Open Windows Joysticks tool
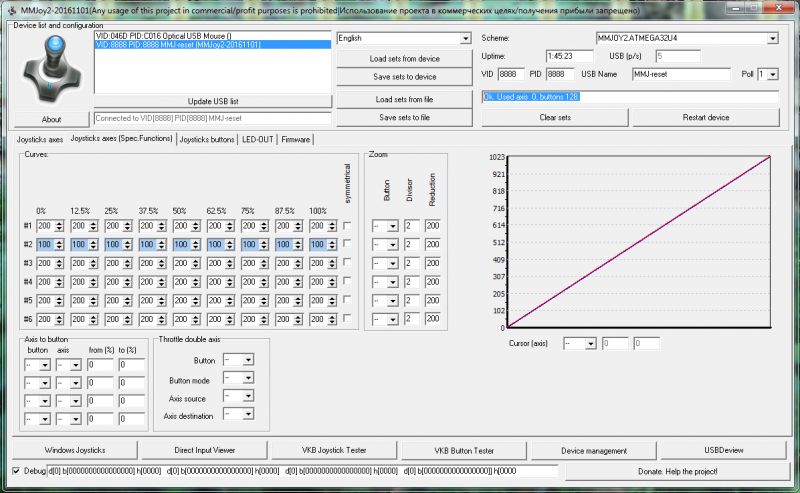Viewport: 800px width, 493px height. [x=75, y=450]
